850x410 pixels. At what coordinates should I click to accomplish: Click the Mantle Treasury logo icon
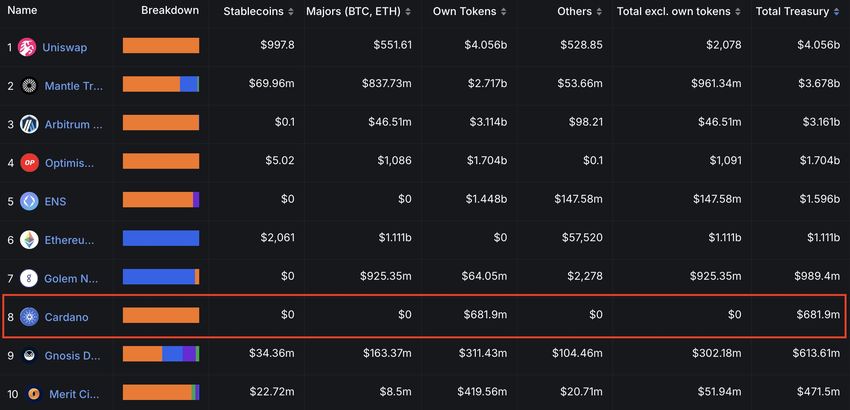(29, 86)
